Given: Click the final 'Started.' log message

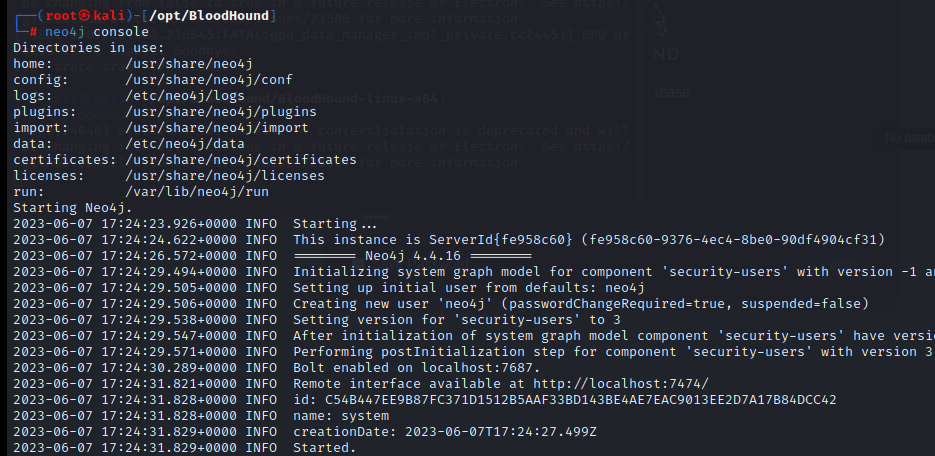Looking at the screenshot, I should pos(324,447).
